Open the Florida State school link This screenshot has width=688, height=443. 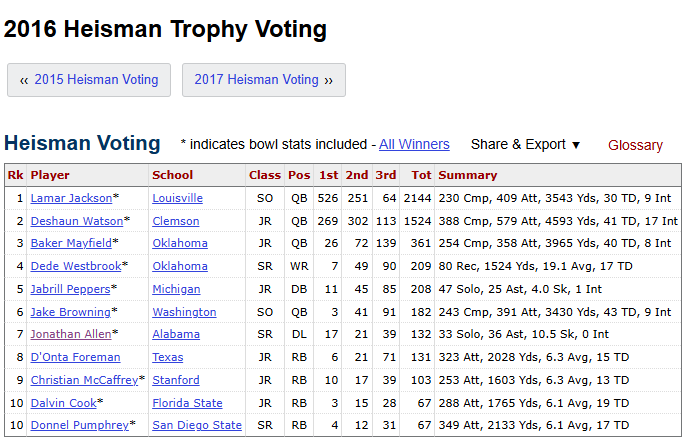pos(187,403)
